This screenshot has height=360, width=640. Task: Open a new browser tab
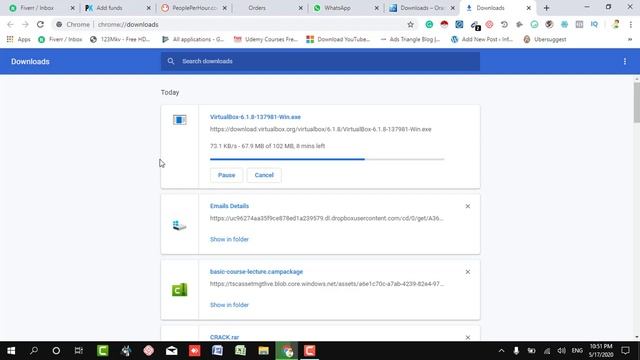[547, 8]
